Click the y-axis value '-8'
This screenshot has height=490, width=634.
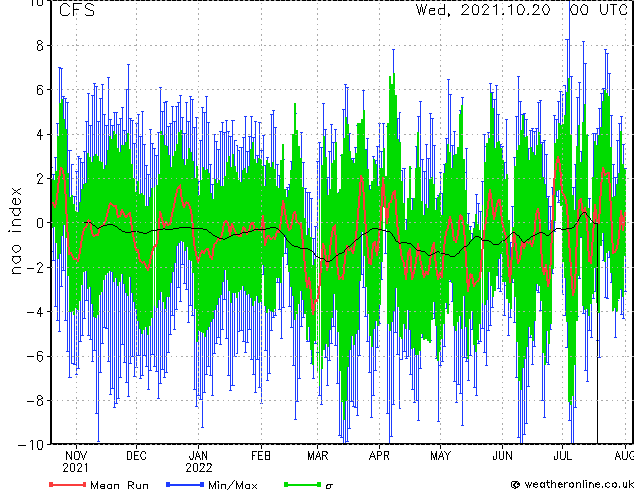point(35,401)
